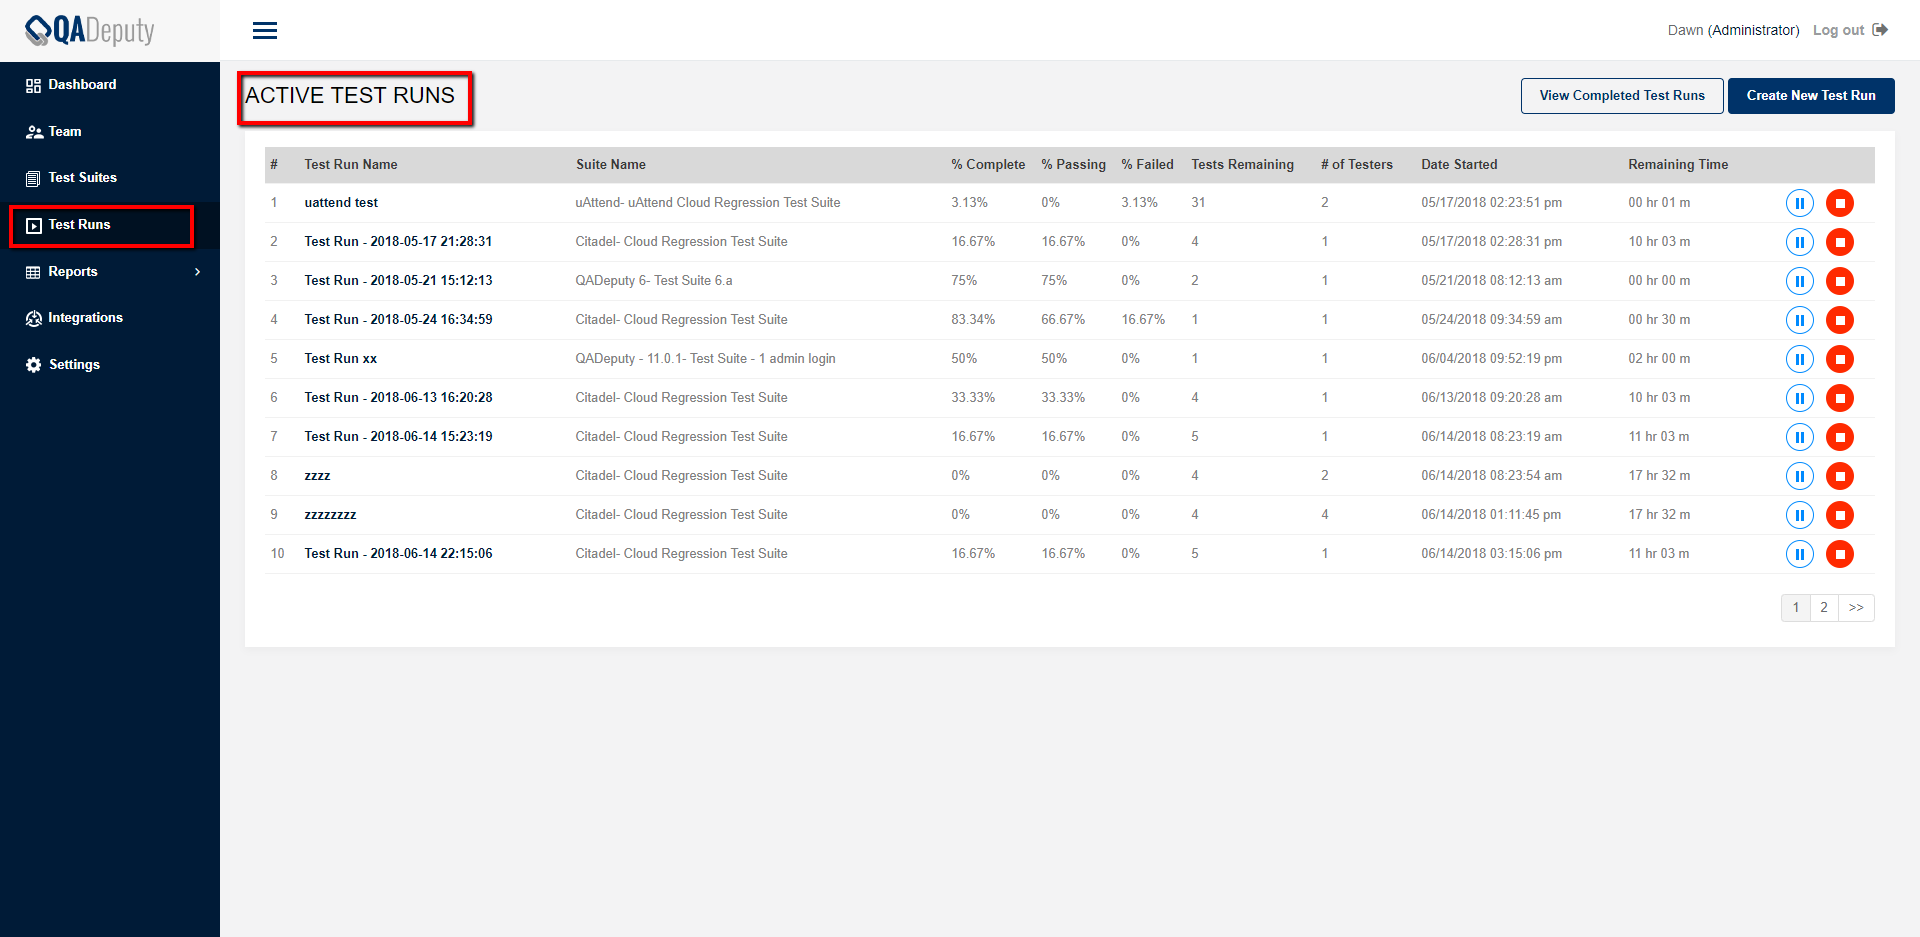Stop the Test Run xx row
This screenshot has width=1920, height=937.
(1840, 359)
